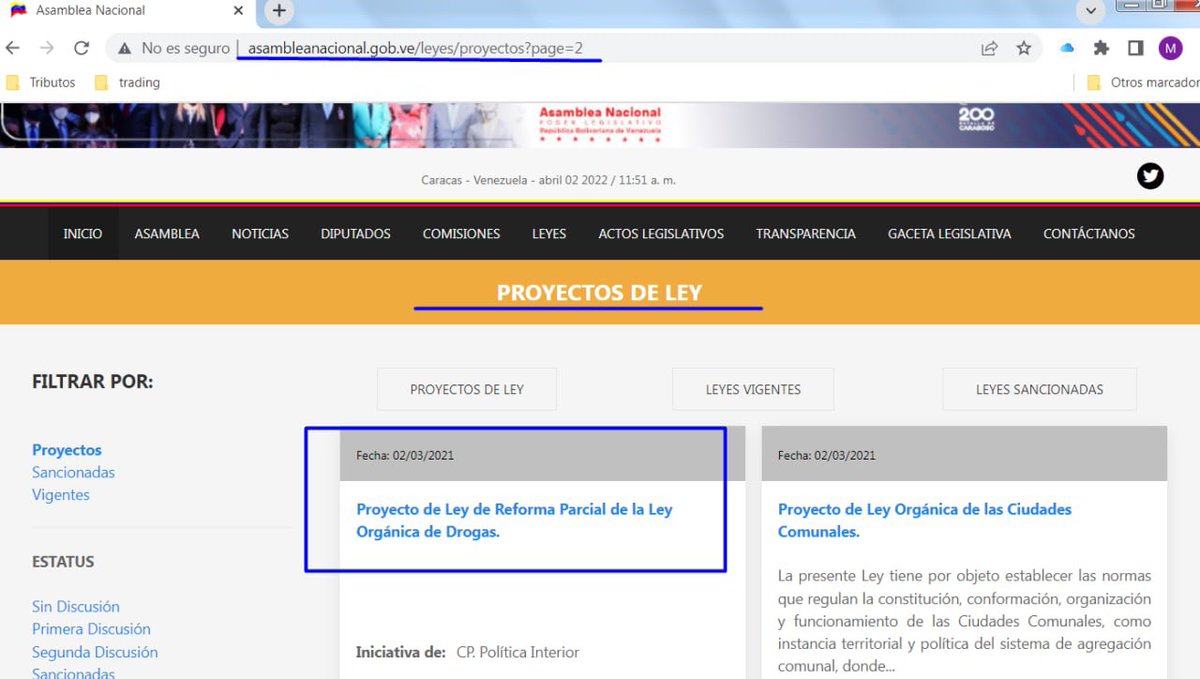Close the Asamblea Nacional tab
Viewport: 1200px width, 679px height.
pos(238,11)
